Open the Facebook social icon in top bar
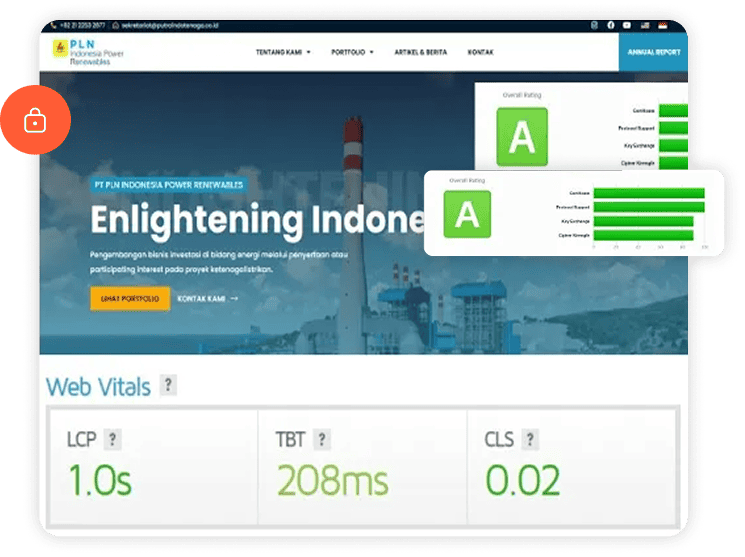The image size is (745, 557). click(611, 24)
